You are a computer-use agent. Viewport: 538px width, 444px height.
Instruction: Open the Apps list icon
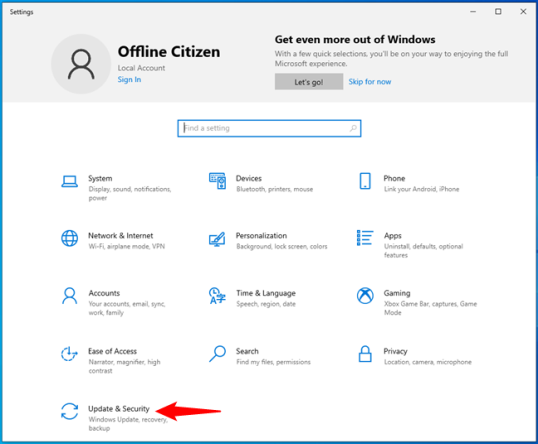pyautogui.click(x=365, y=238)
